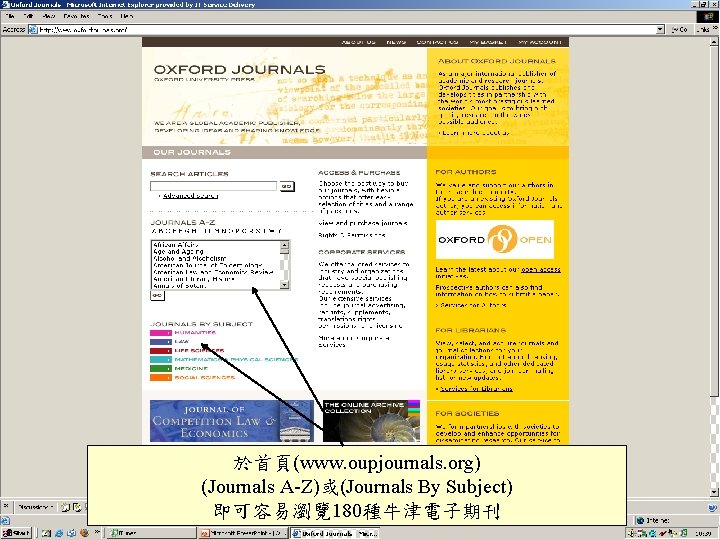This screenshot has width=720, height=540.
Task: Open Mathematics & Physical Sciences subject link
Action: [236, 360]
